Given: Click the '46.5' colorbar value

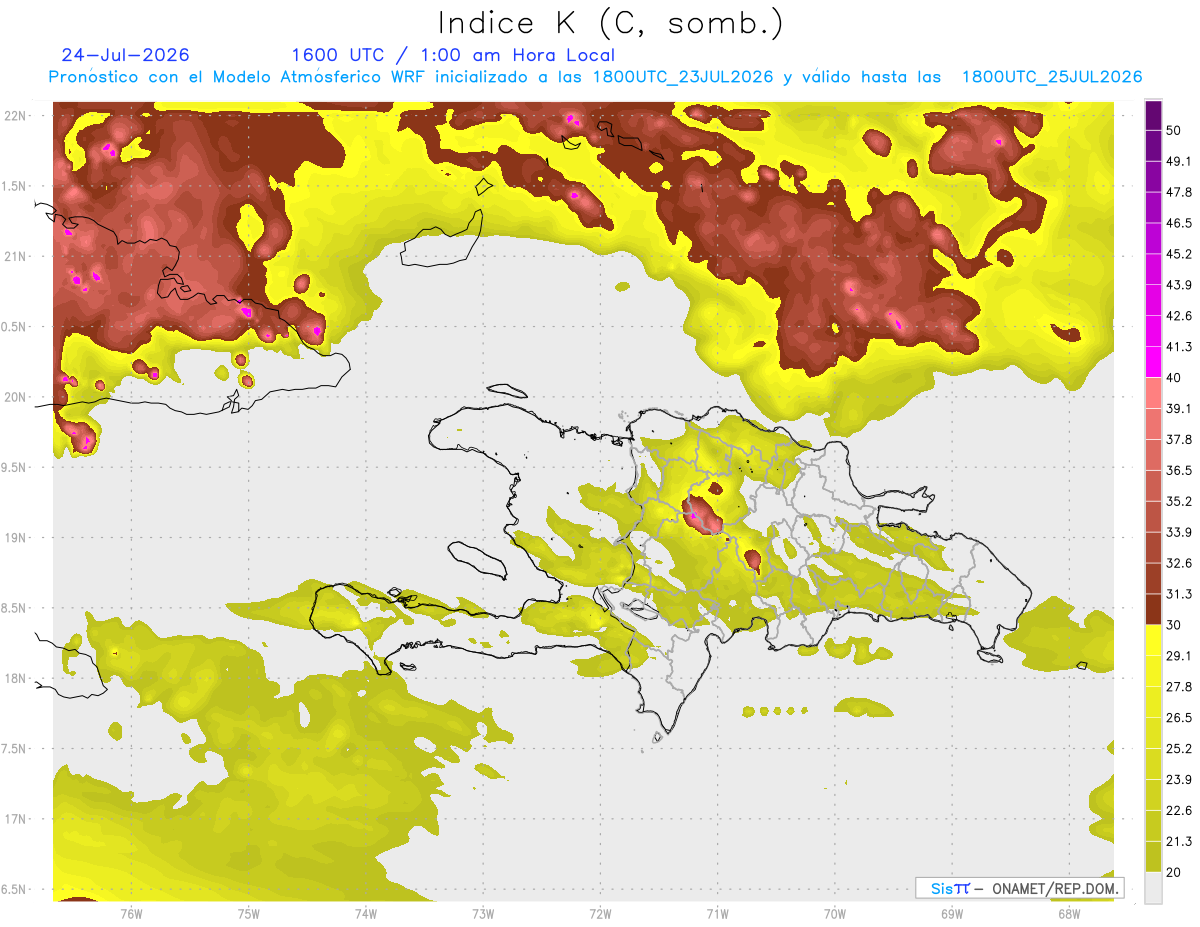Looking at the screenshot, I should tap(1179, 223).
